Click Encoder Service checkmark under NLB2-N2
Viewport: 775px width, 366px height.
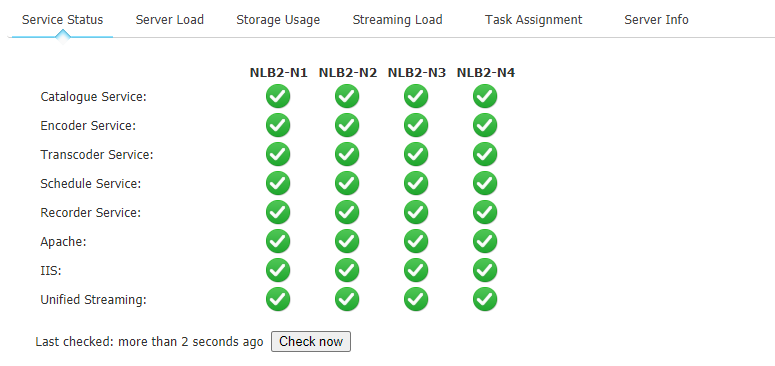[x=347, y=125]
